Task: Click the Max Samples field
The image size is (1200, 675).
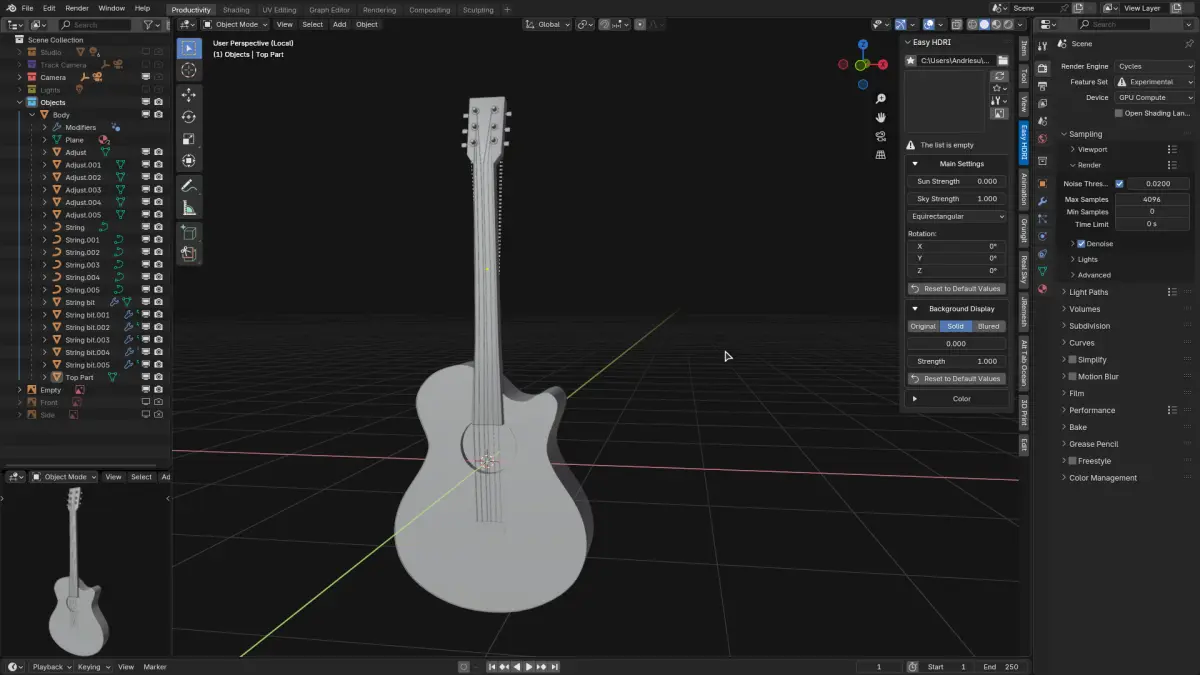Action: tap(1154, 200)
